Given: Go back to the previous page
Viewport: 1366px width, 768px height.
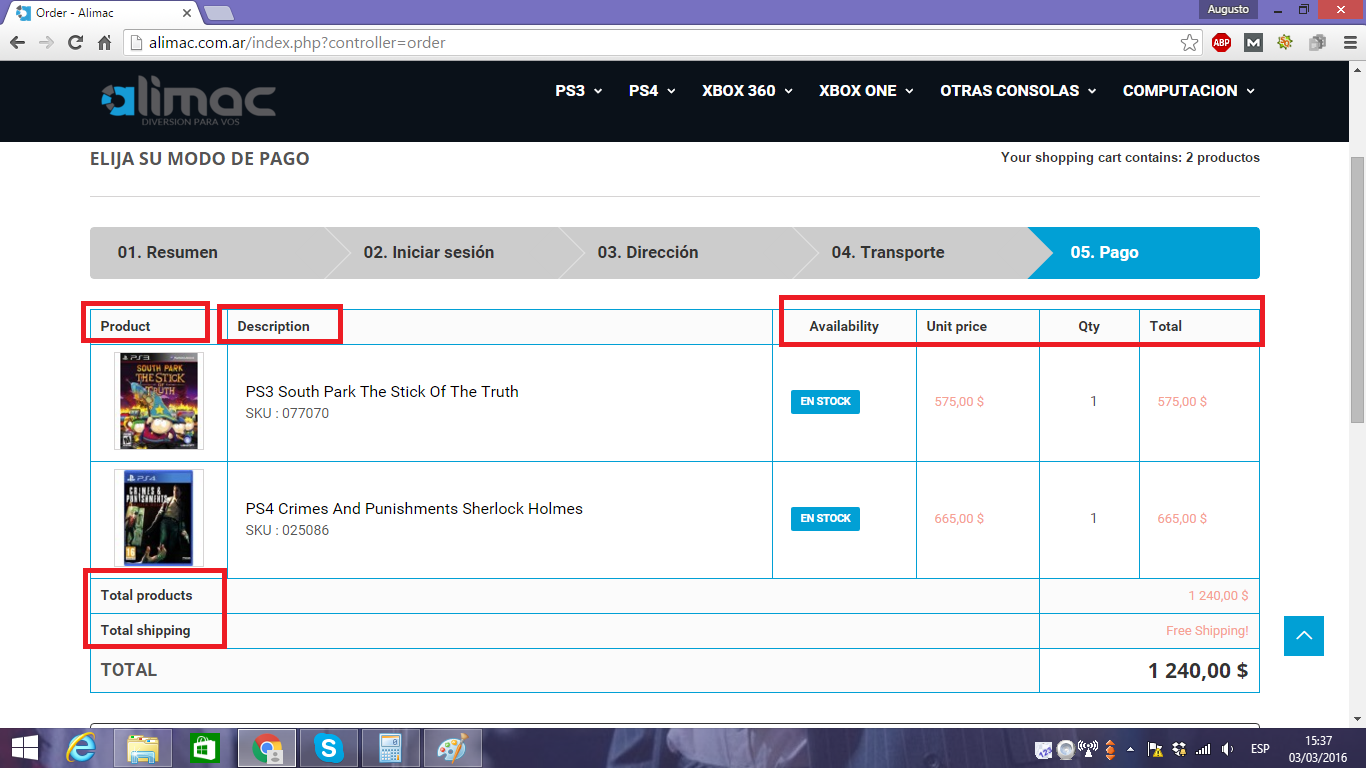Looking at the screenshot, I should [17, 43].
